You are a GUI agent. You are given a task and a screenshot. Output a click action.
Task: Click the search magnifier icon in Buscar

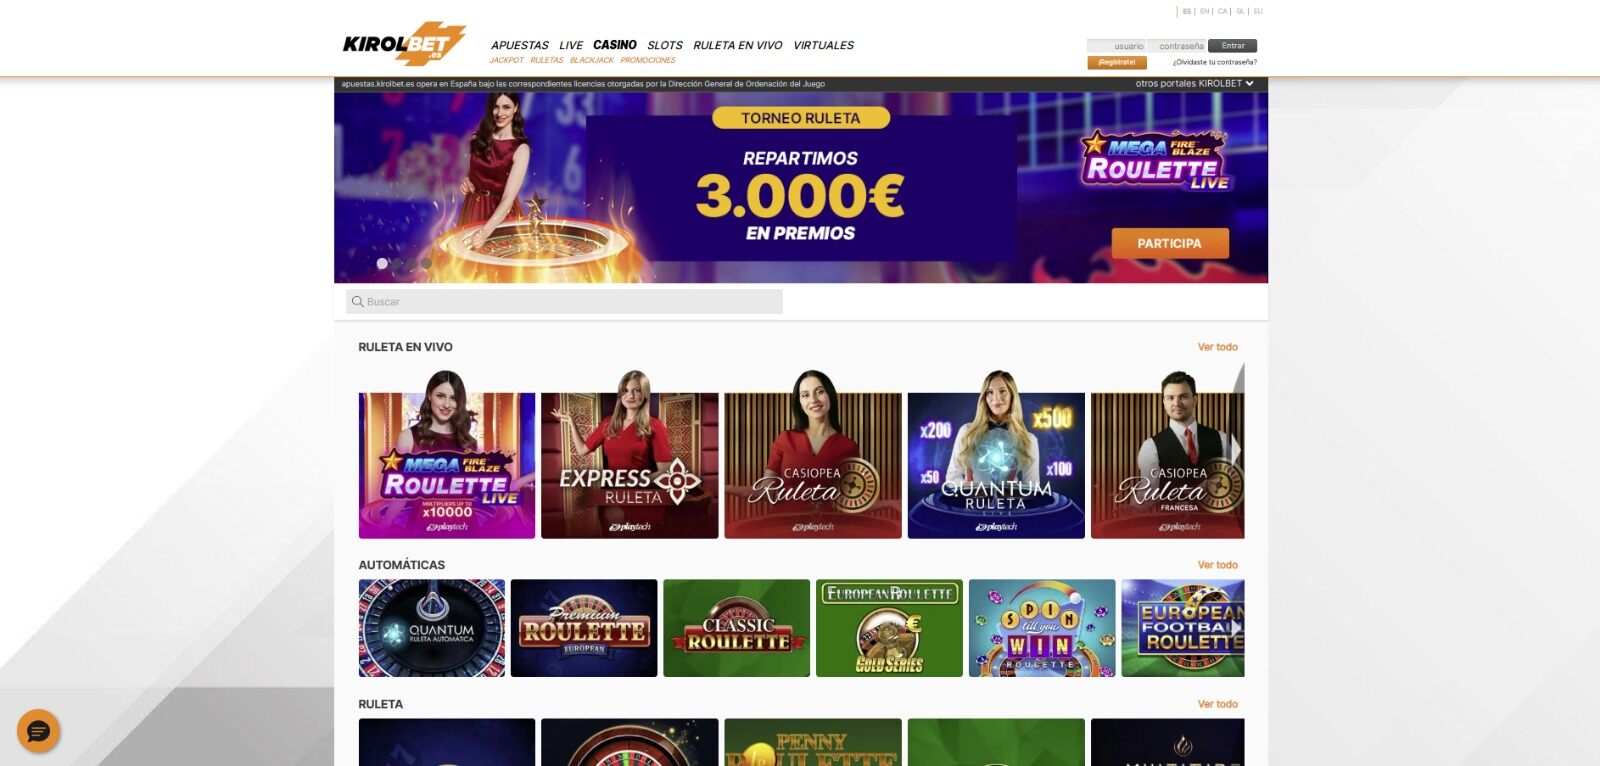pyautogui.click(x=357, y=301)
